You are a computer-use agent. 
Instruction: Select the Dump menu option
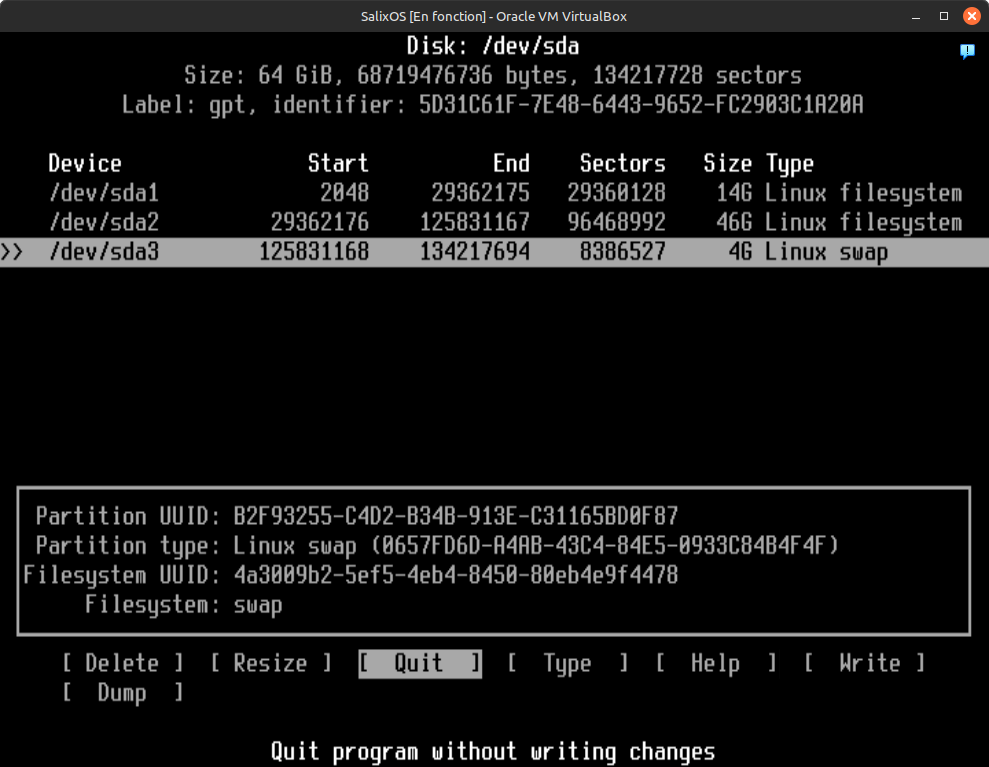coord(122,693)
